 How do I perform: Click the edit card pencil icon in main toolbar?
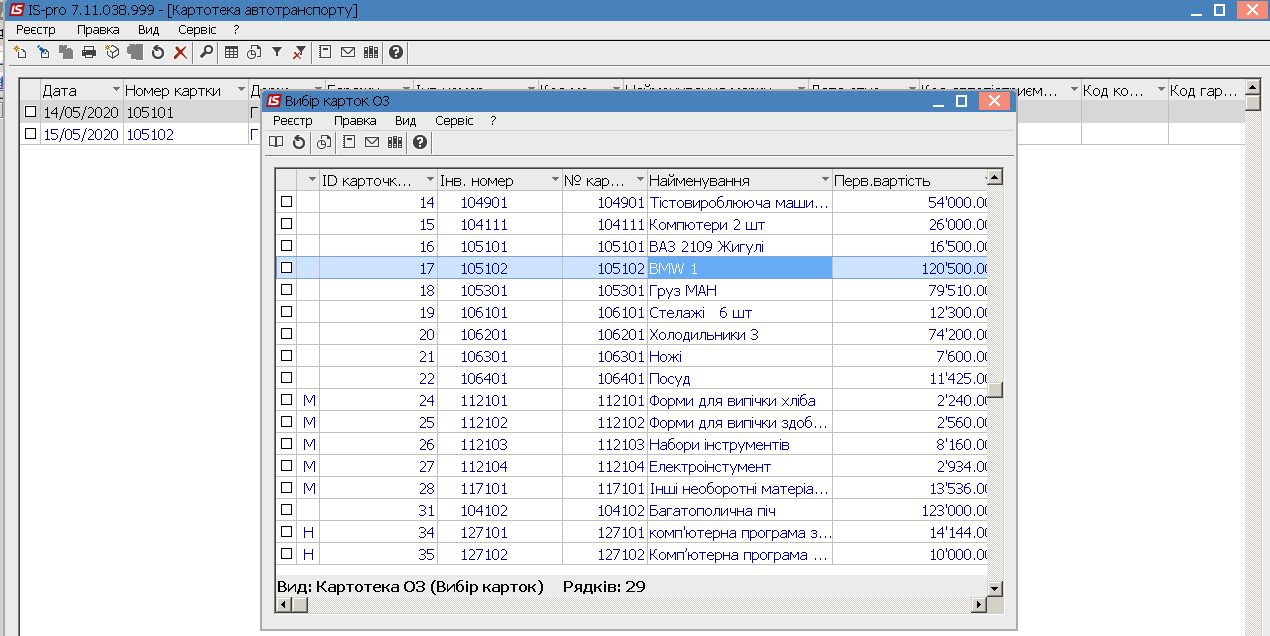pos(43,52)
